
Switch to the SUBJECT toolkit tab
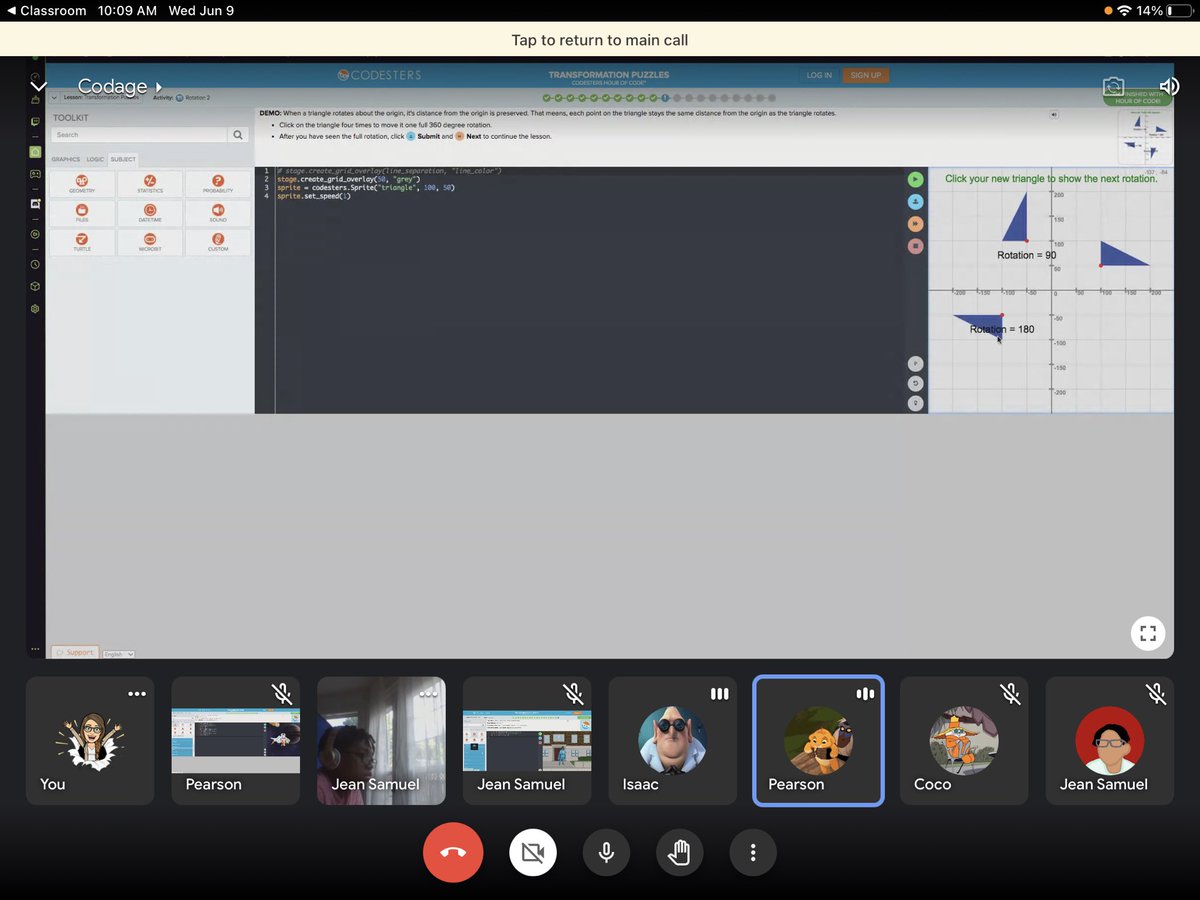[x=123, y=159]
